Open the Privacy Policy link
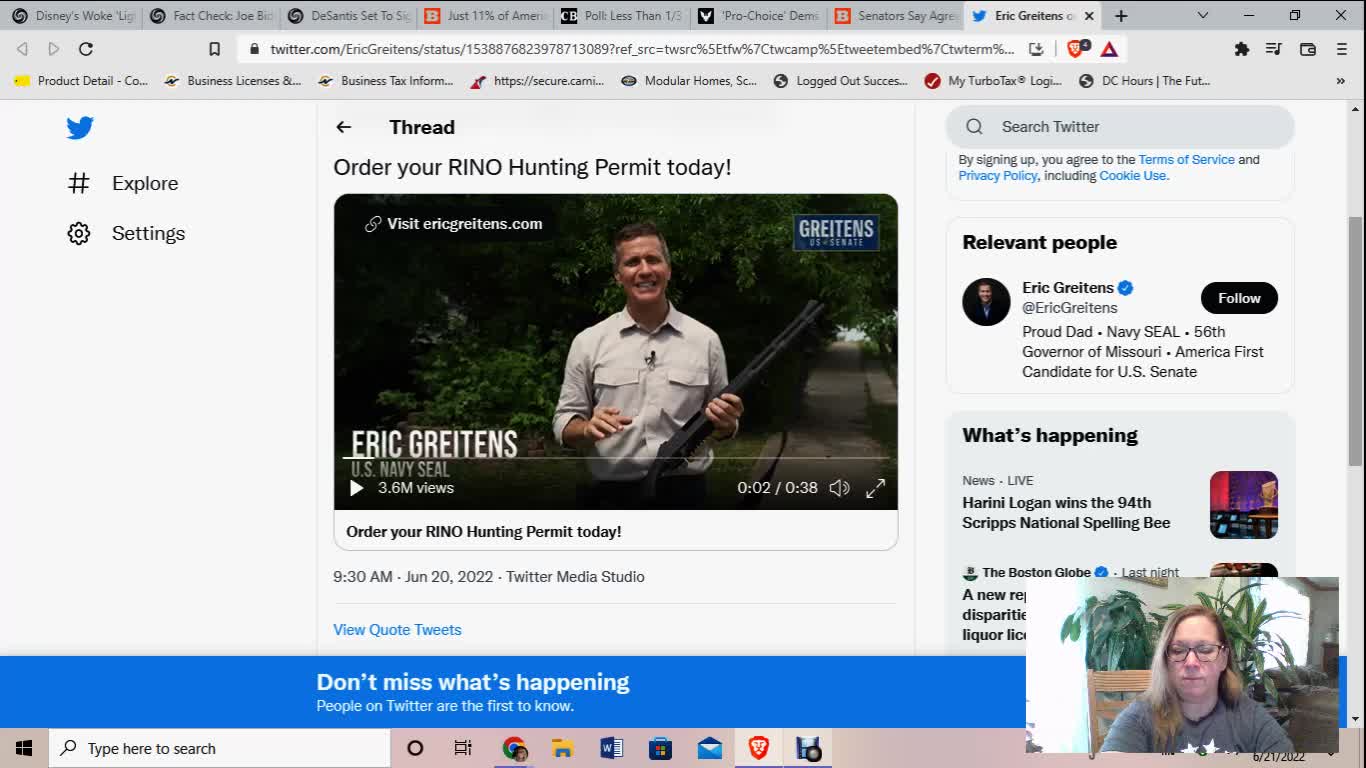The height and width of the screenshot is (768, 1366). coord(997,175)
